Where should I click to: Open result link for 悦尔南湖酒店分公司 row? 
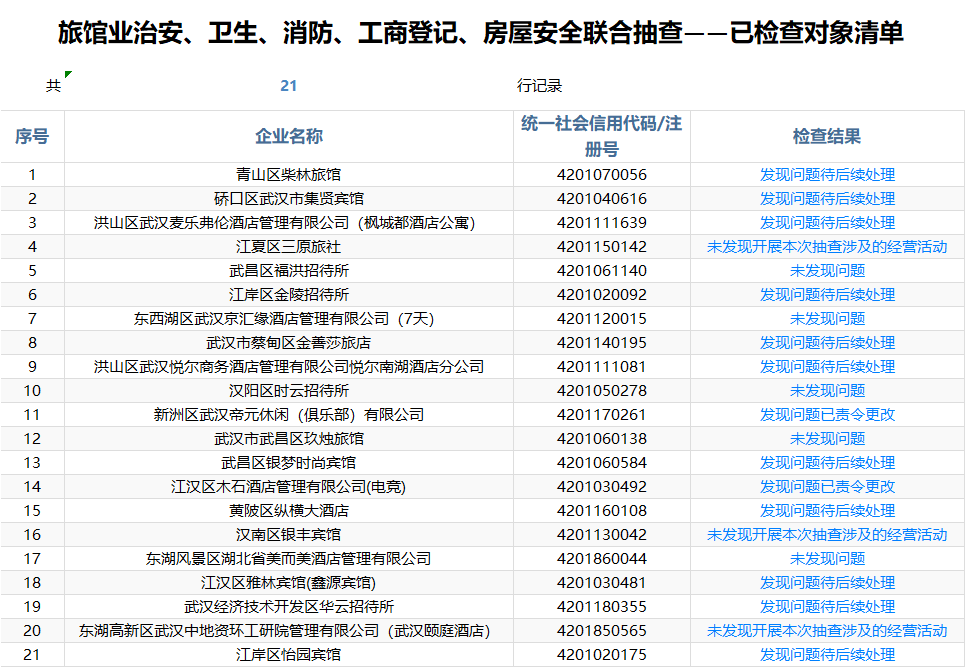[x=827, y=367]
